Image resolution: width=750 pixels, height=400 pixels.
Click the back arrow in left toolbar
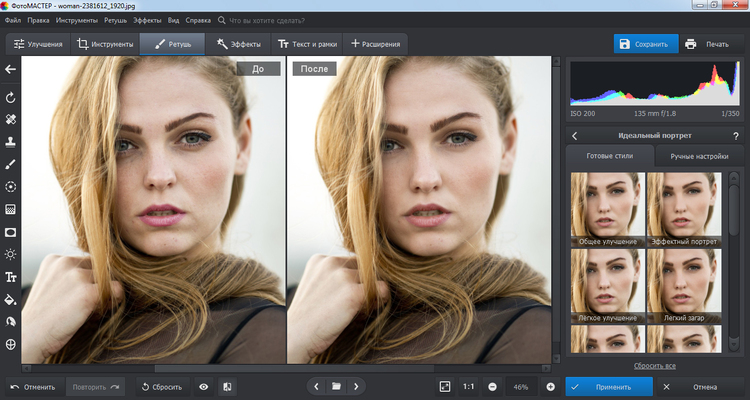(10, 69)
